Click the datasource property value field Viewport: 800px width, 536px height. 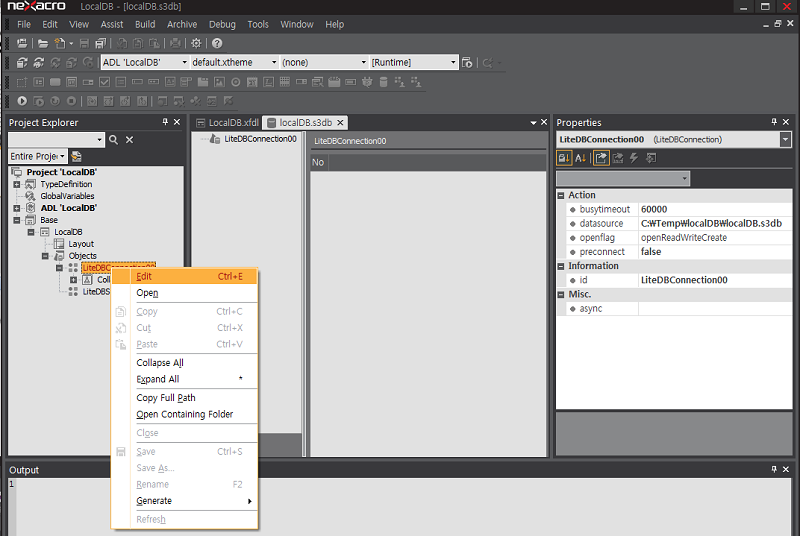[715, 223]
